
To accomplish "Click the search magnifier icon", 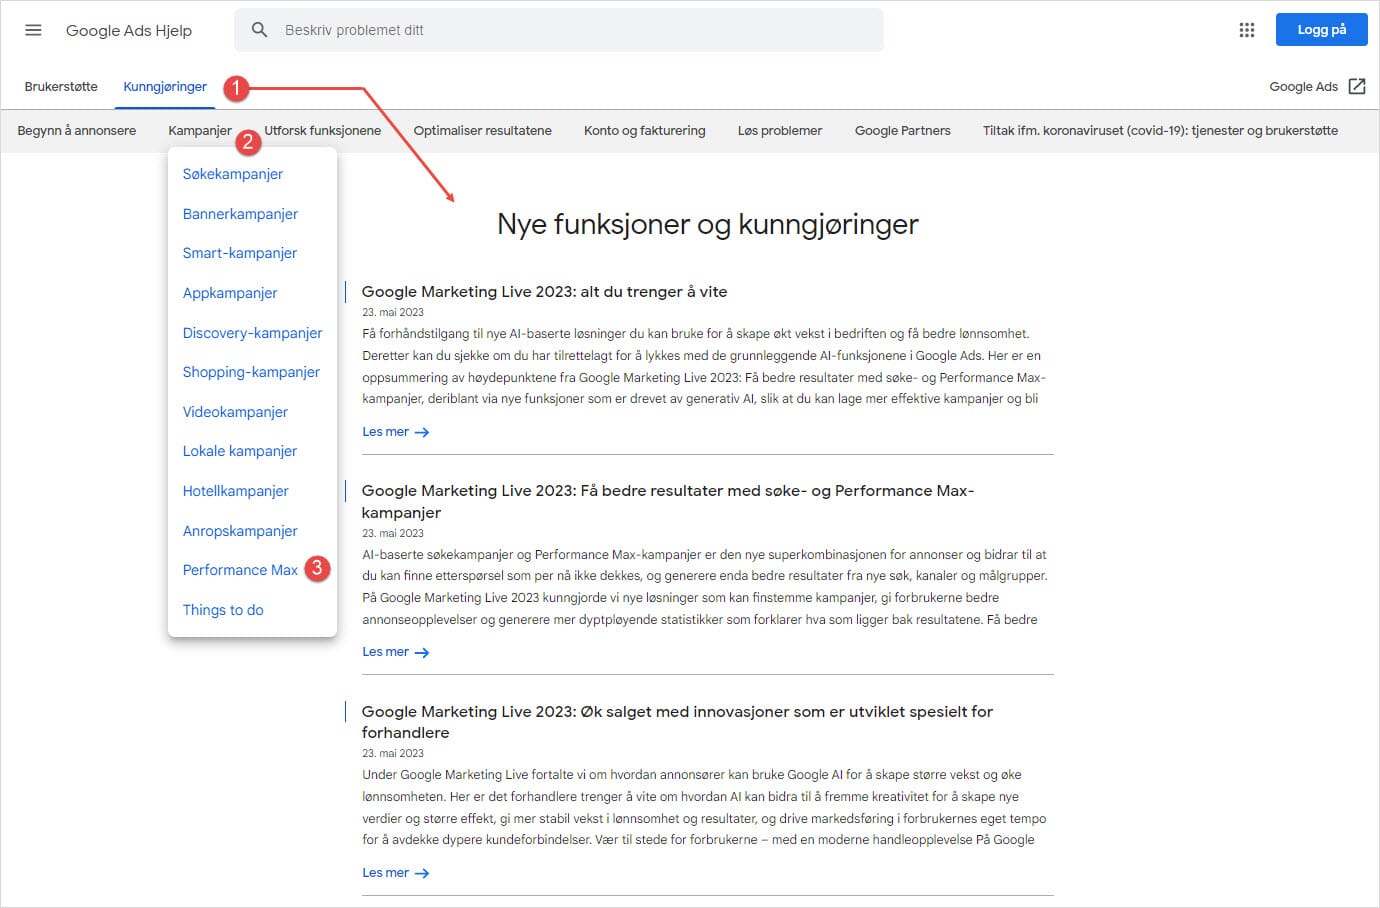I will coord(259,30).
